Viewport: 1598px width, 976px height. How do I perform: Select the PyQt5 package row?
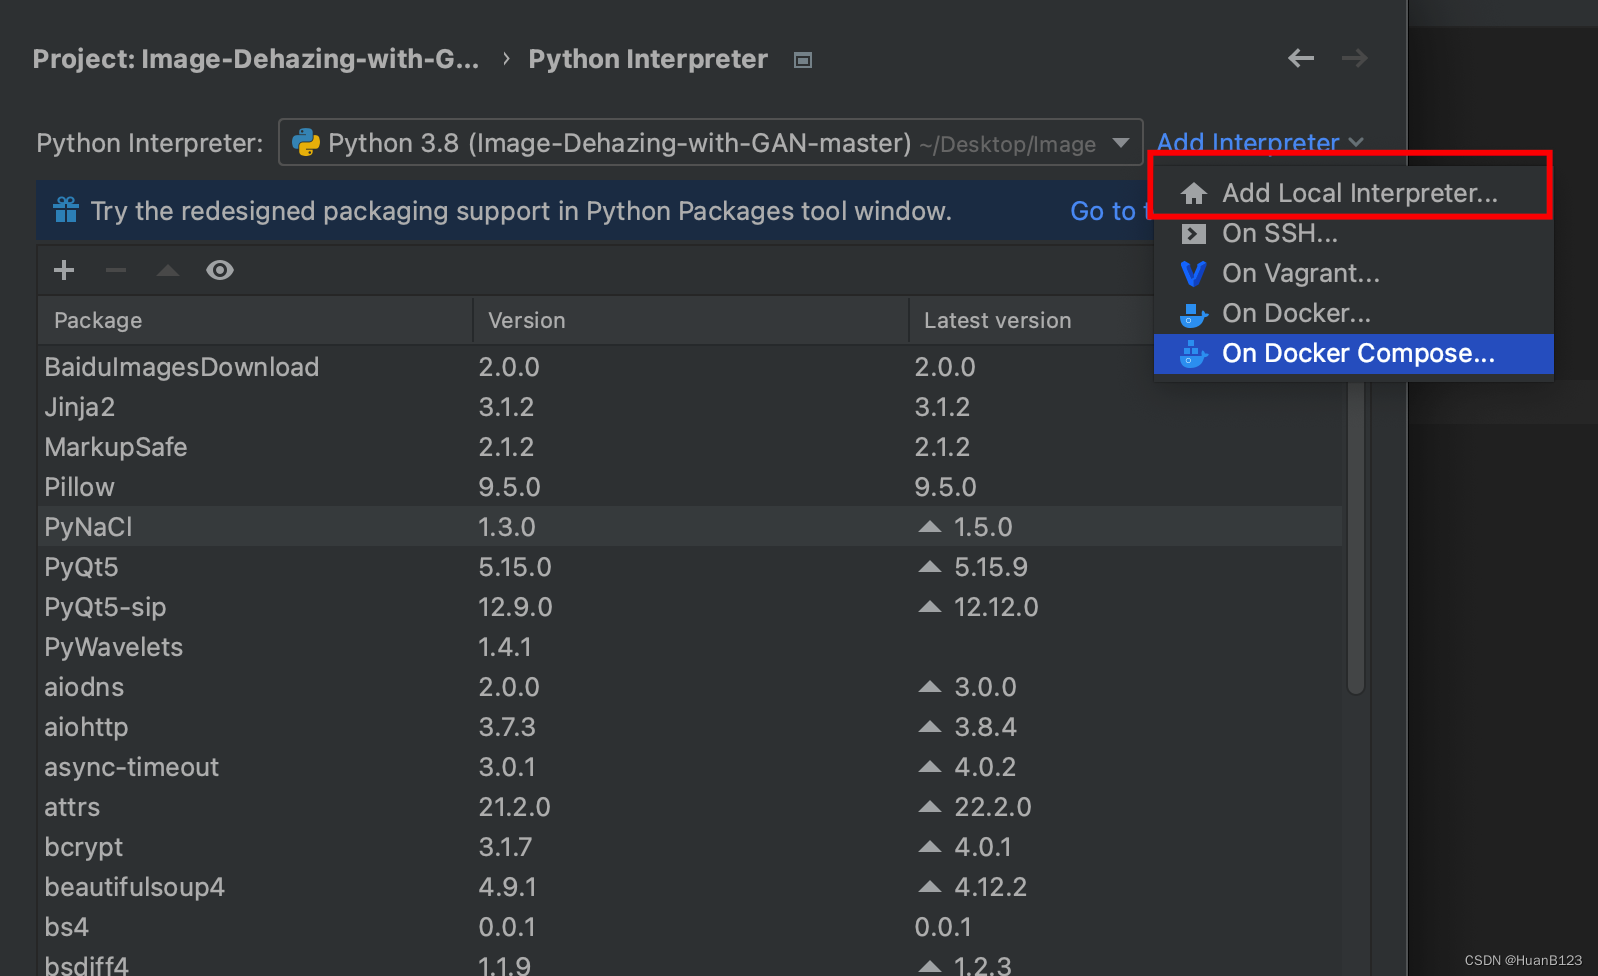click(x=690, y=567)
